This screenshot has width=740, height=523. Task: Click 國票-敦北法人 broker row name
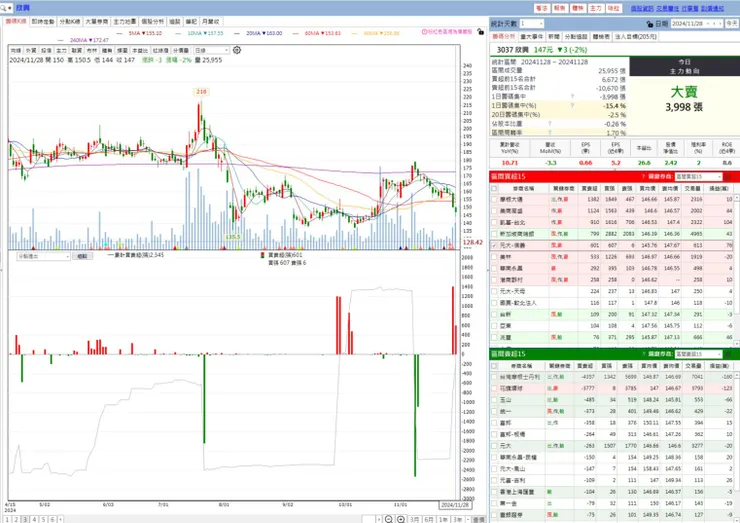click(x=518, y=303)
